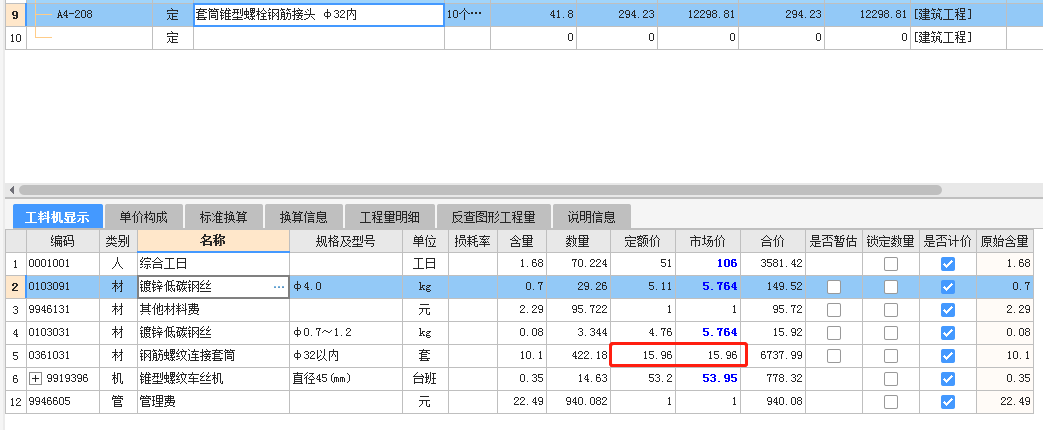Click code cell 9946605
The image size is (1043, 430).
63,402
